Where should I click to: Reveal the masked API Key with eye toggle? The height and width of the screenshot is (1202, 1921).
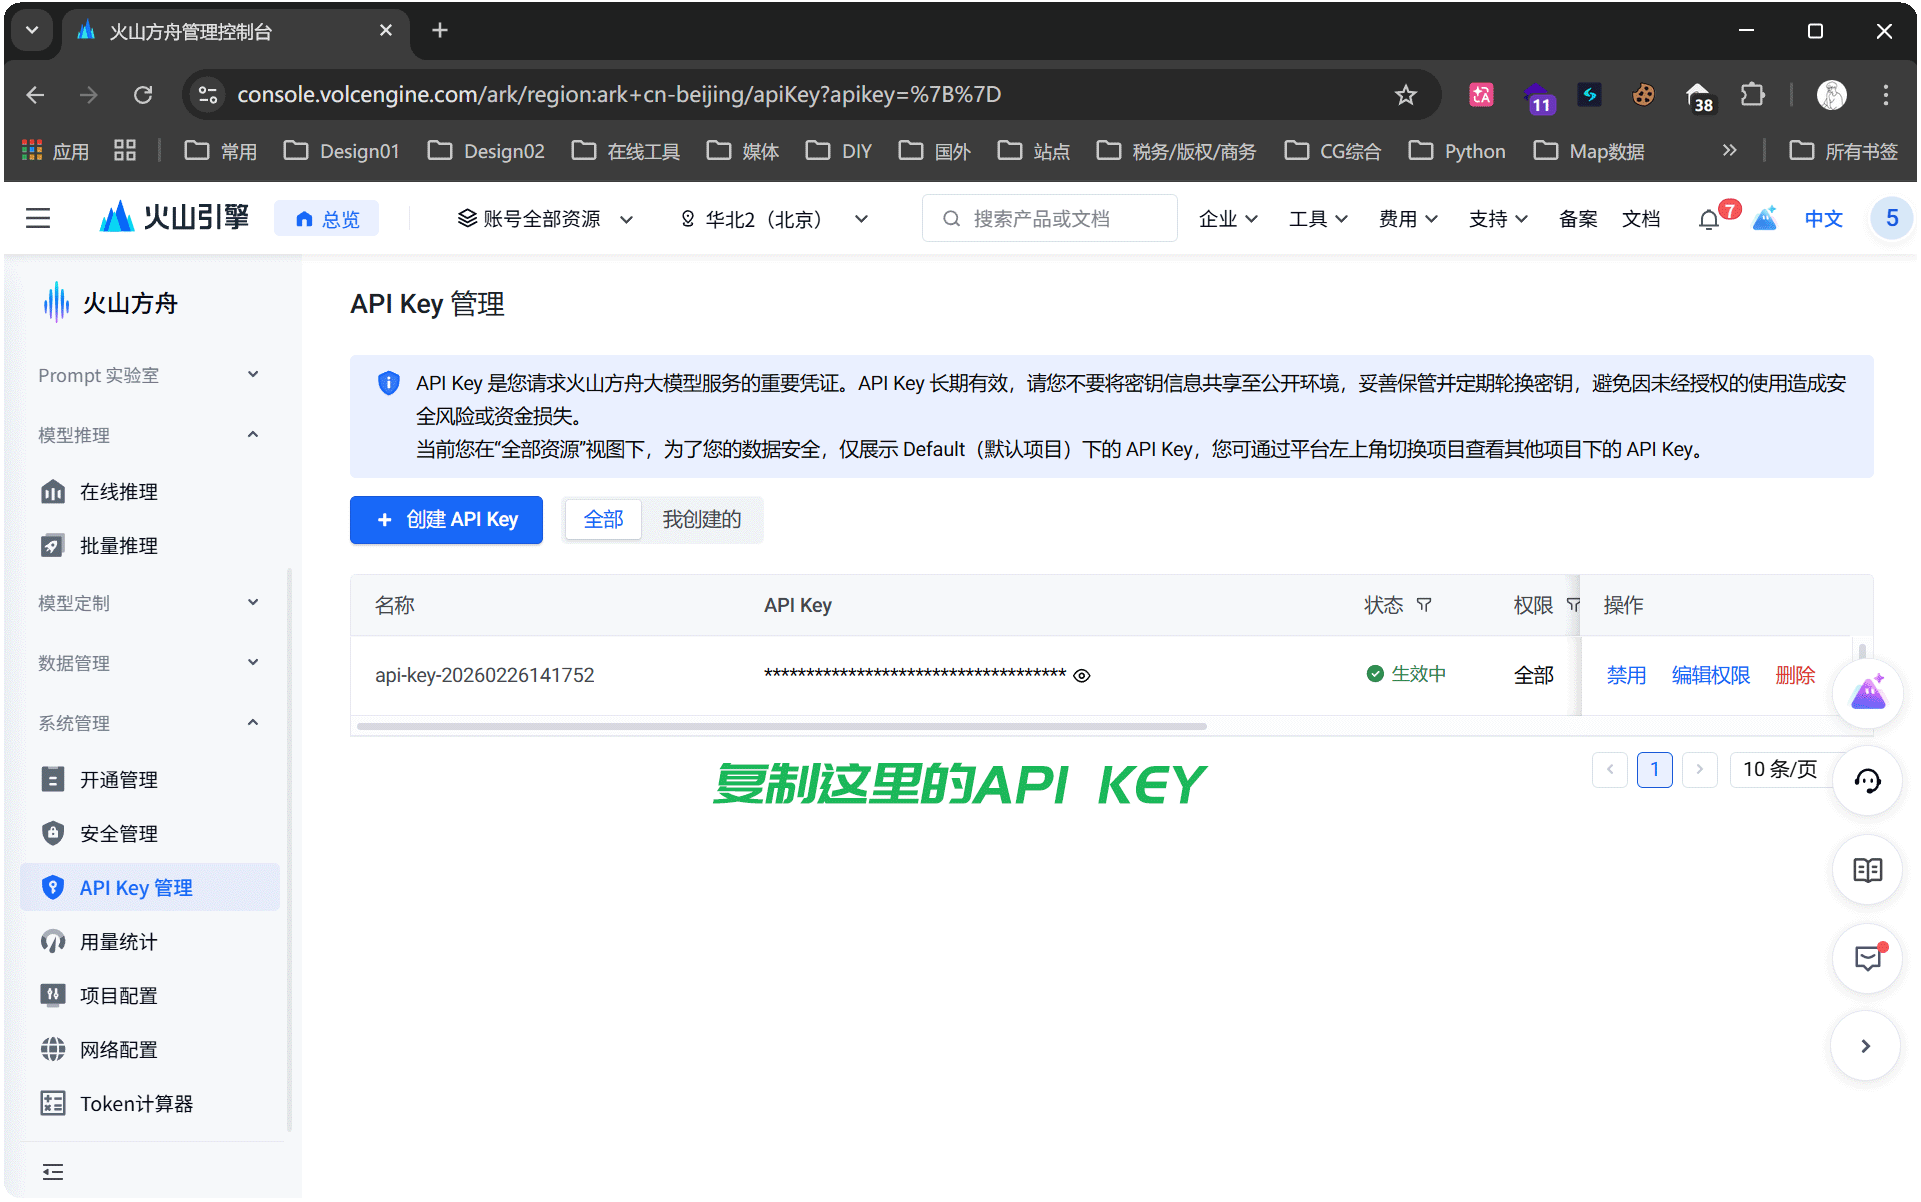pyautogui.click(x=1081, y=676)
